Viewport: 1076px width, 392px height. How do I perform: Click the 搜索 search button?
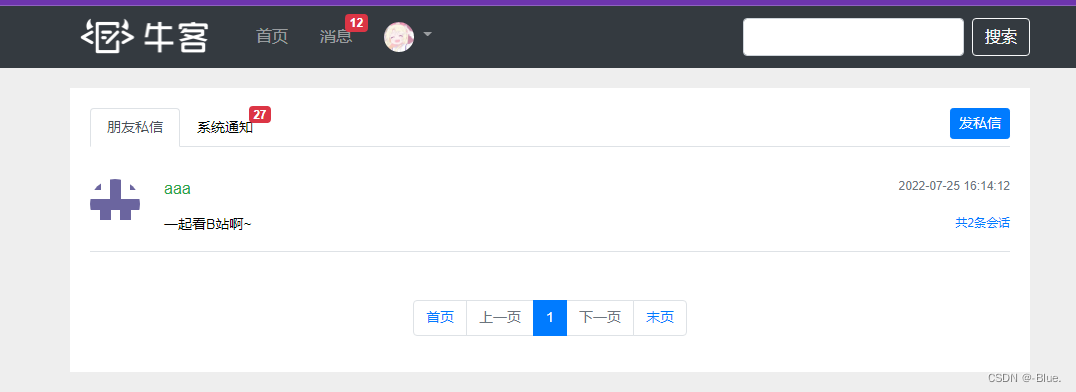pyautogui.click(x=1001, y=37)
